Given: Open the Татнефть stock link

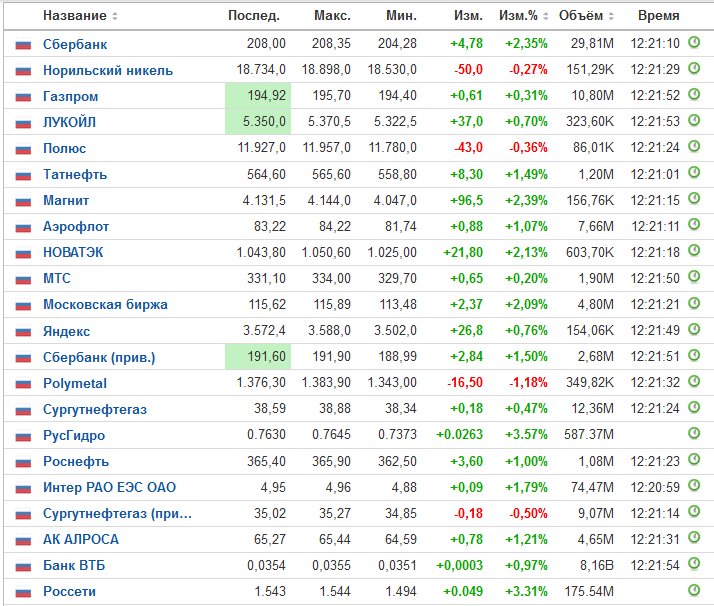Looking at the screenshot, I should 75,174.
